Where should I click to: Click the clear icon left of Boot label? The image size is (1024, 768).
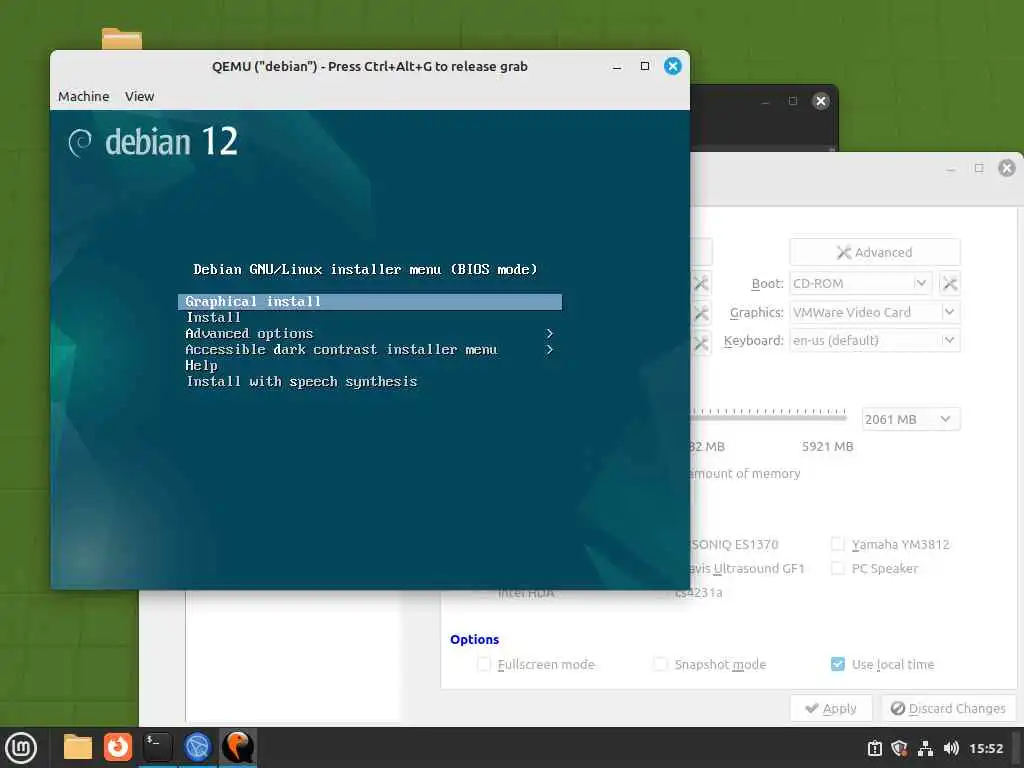pos(701,283)
